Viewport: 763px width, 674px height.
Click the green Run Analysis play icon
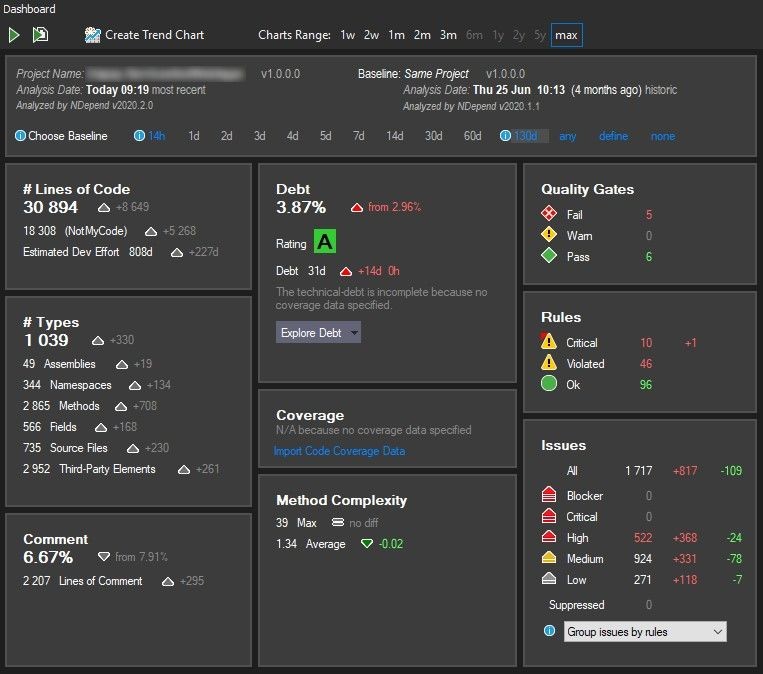[14, 35]
